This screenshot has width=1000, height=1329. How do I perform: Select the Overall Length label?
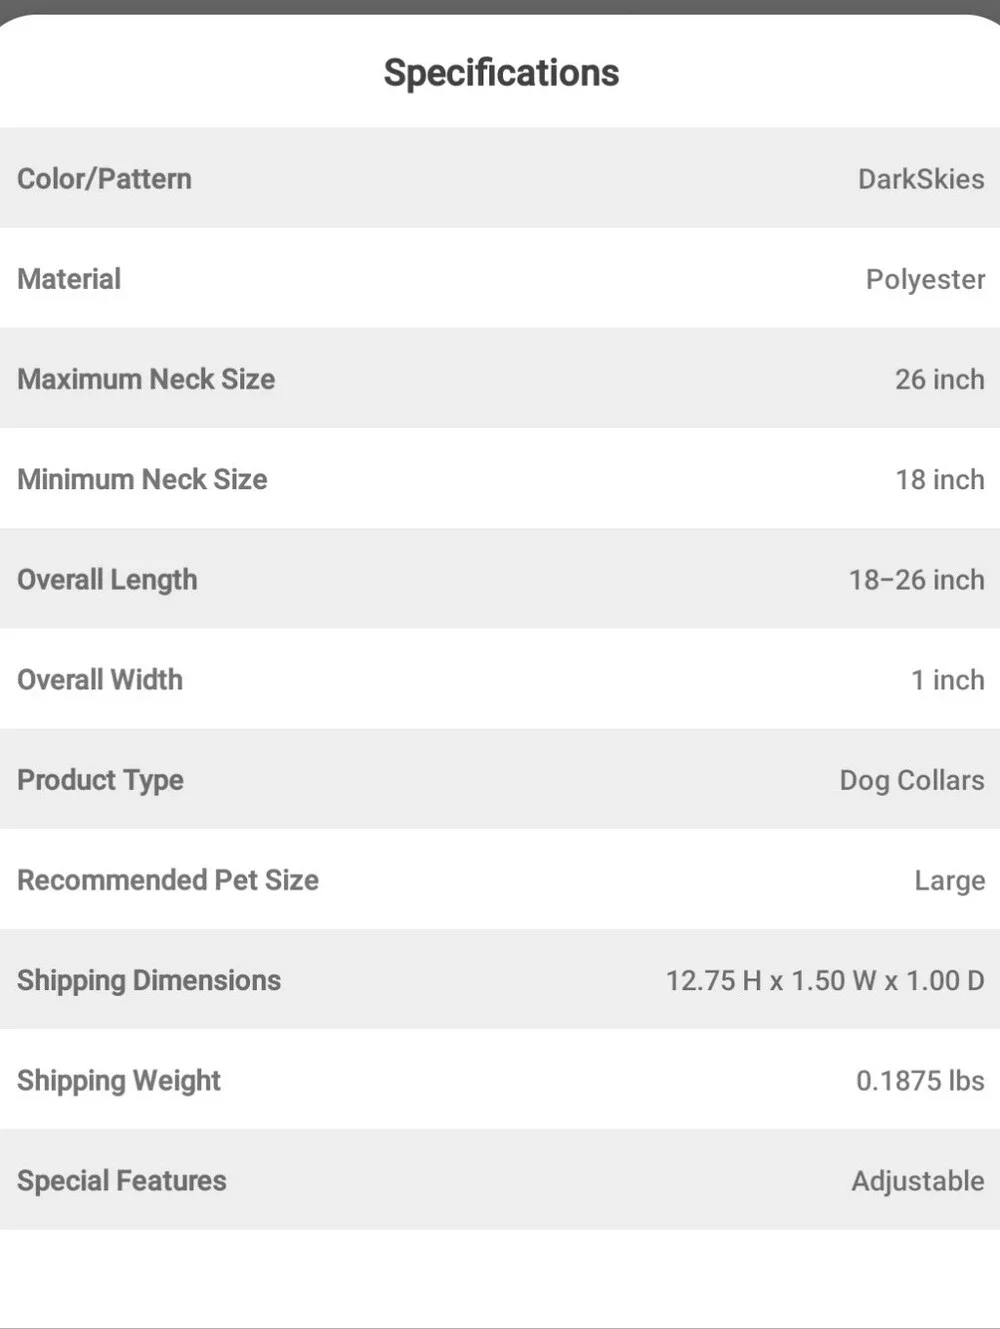pos(107,580)
